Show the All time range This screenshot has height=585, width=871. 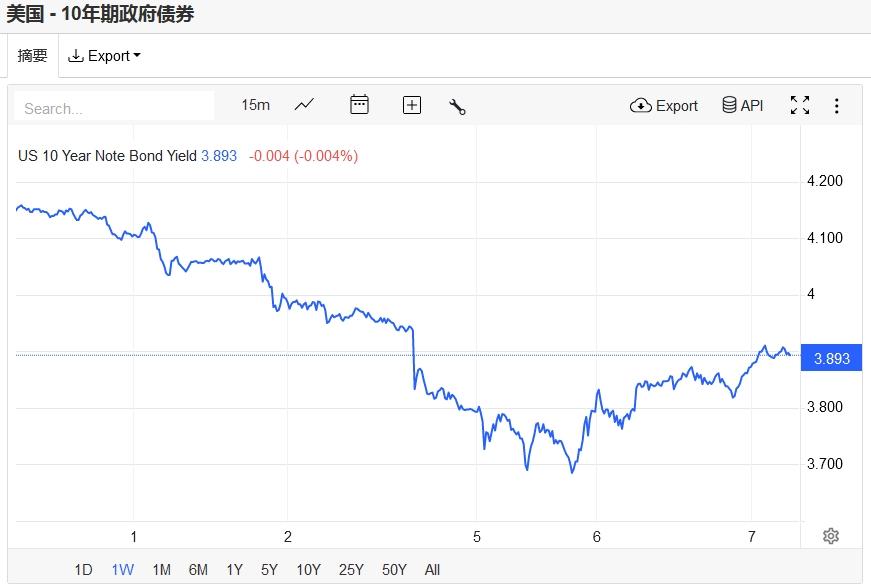(x=432, y=570)
